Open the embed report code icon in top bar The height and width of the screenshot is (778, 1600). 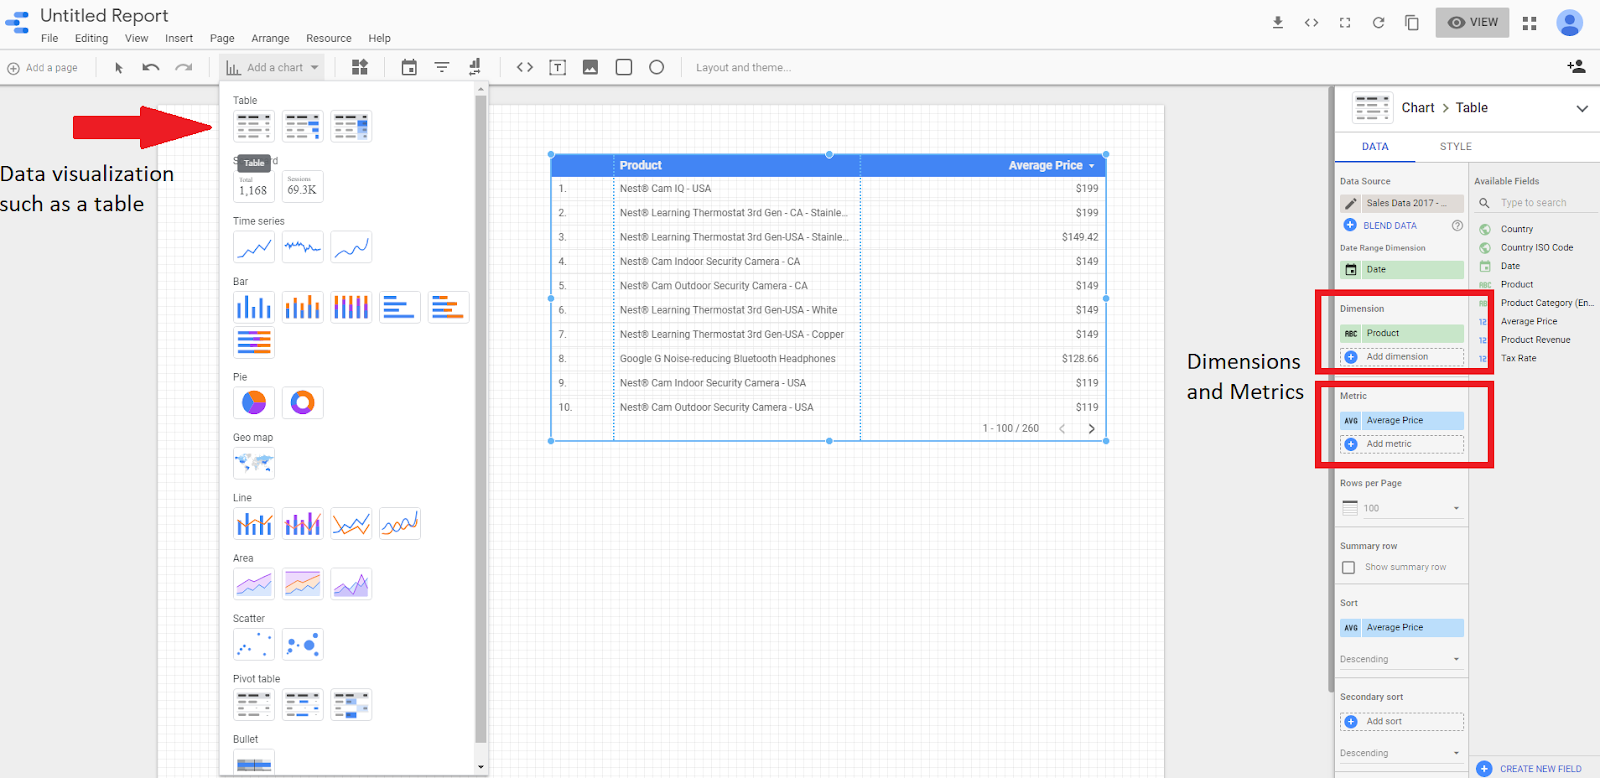(x=1311, y=22)
